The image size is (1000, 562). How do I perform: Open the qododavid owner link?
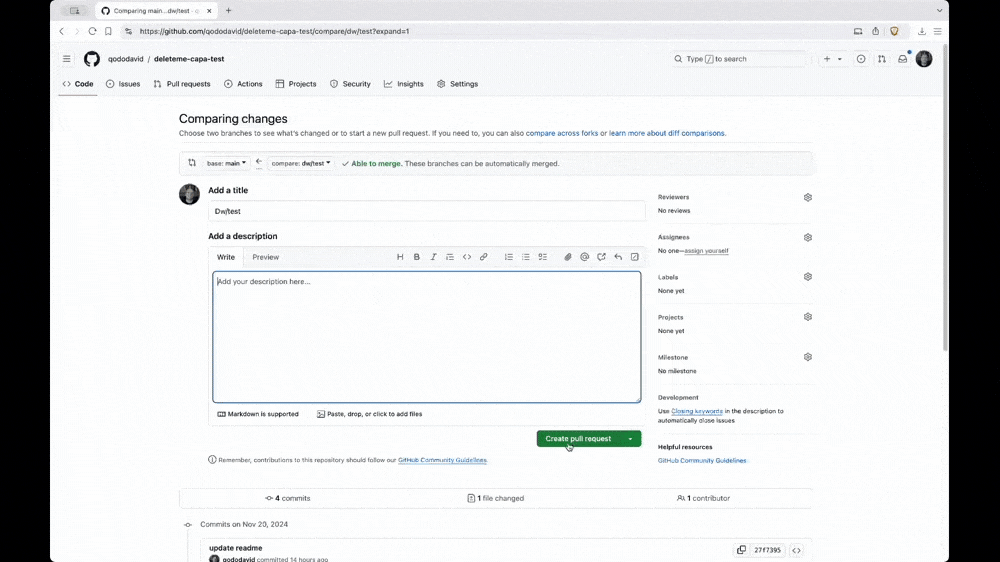point(126,59)
